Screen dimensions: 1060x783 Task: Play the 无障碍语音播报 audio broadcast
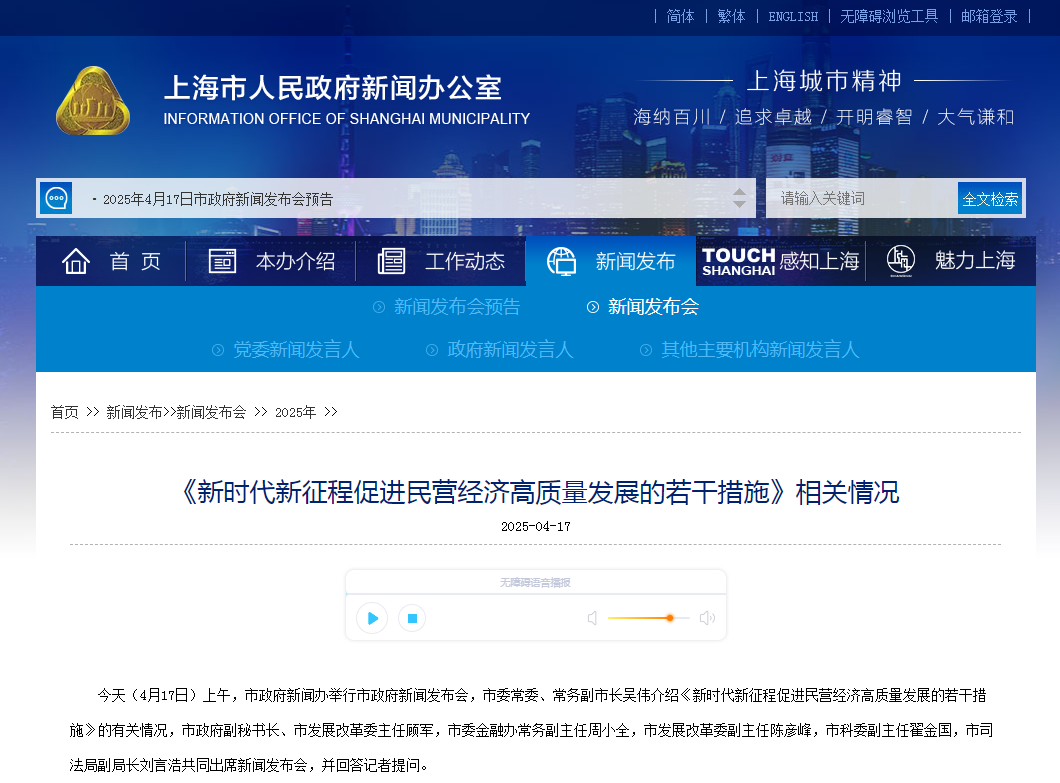(x=371, y=618)
